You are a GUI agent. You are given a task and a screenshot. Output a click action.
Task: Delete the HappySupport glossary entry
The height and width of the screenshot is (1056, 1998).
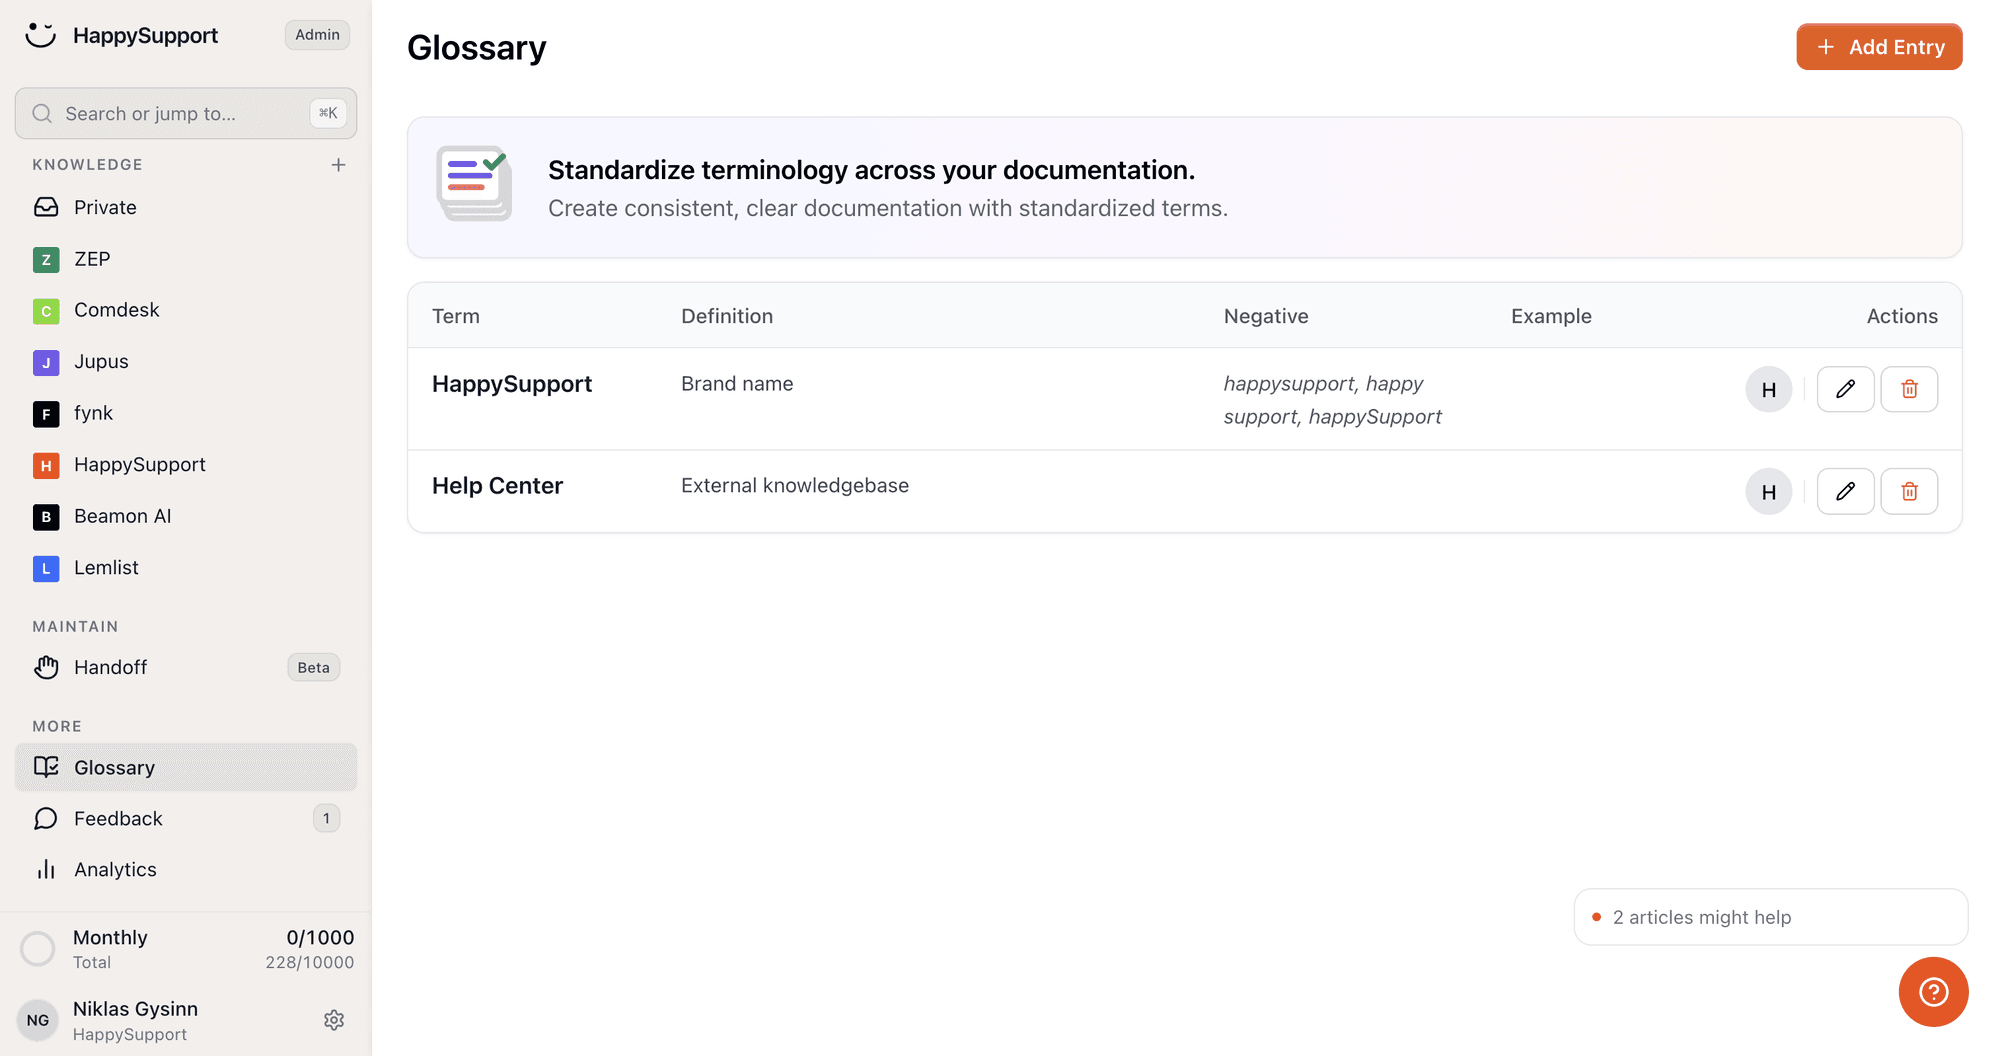pyautogui.click(x=1909, y=389)
